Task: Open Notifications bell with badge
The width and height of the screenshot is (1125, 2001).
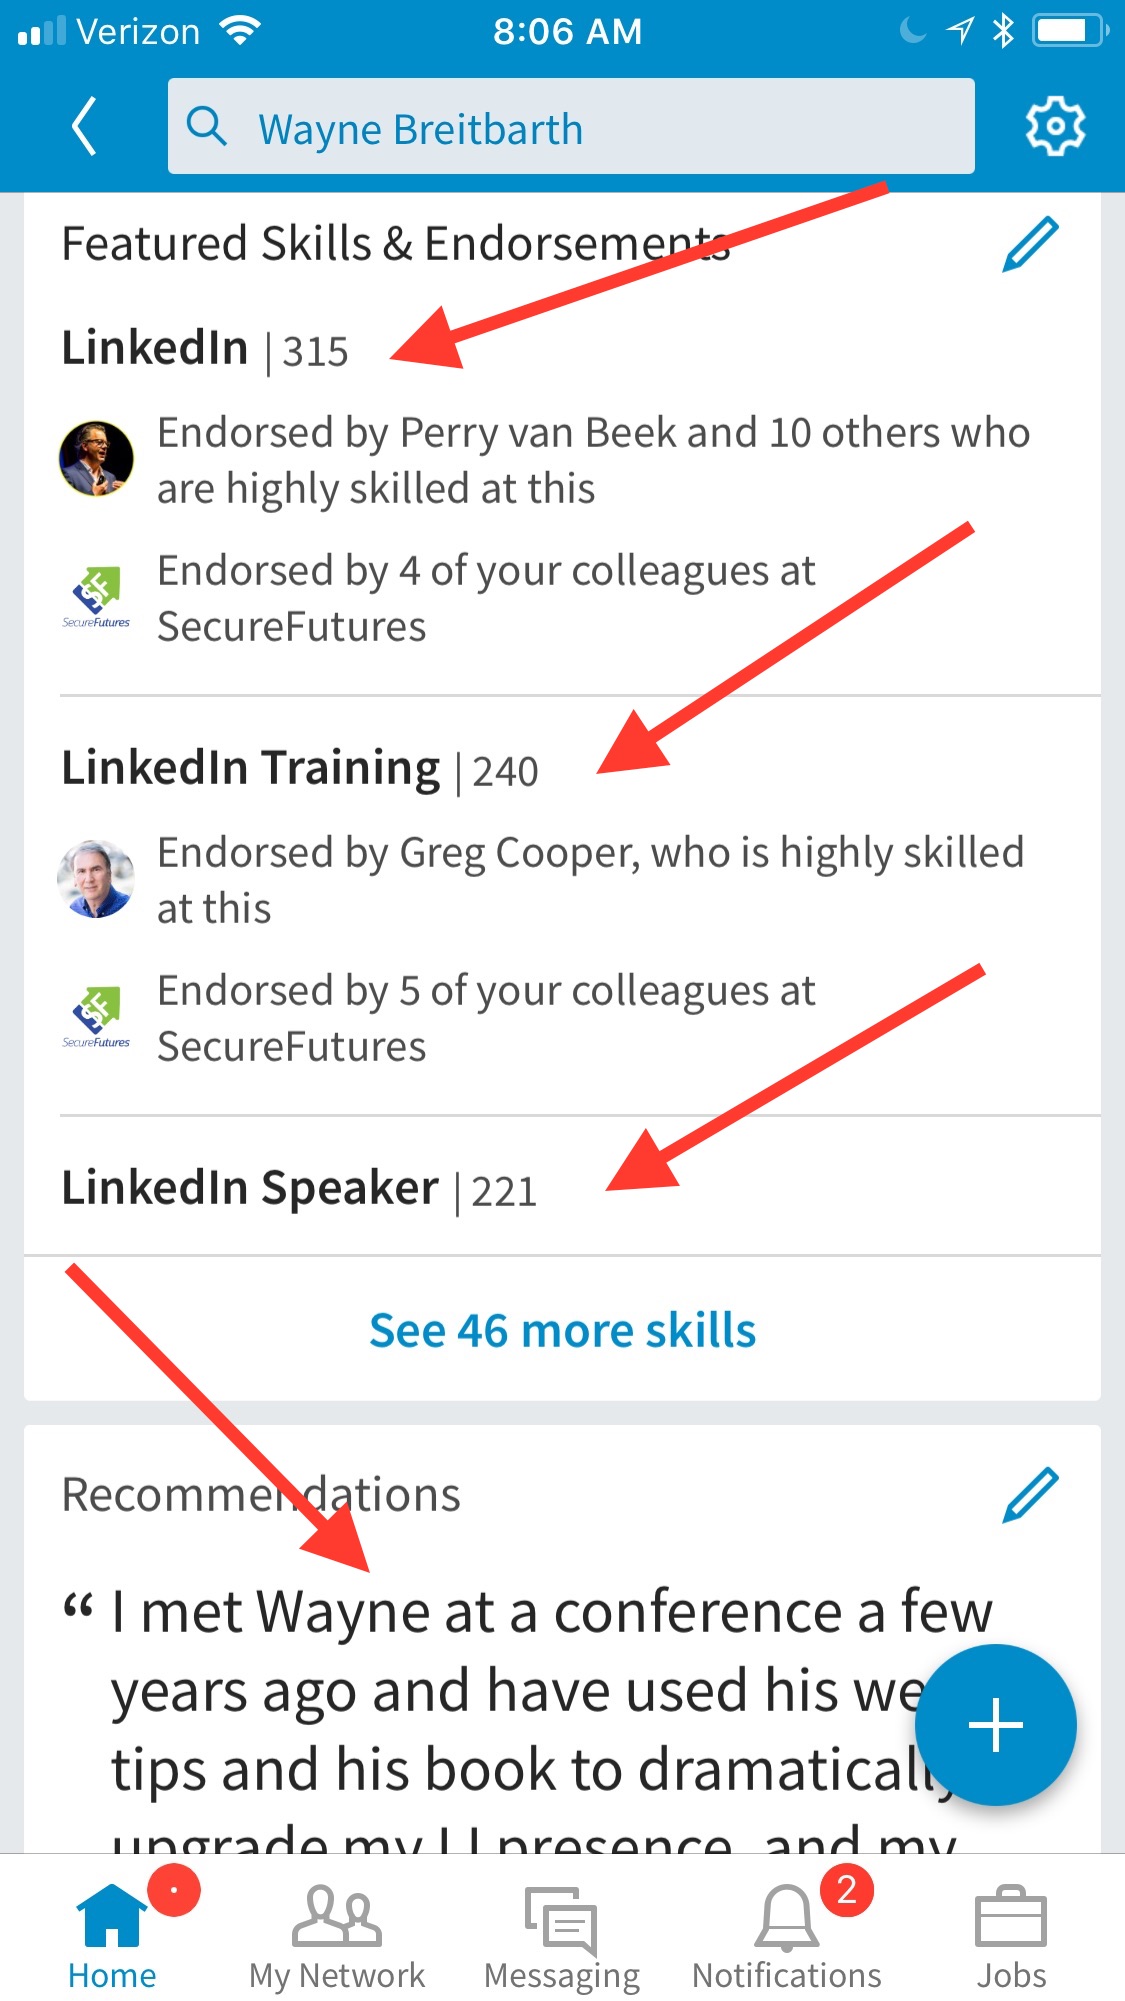Action: [786, 1935]
